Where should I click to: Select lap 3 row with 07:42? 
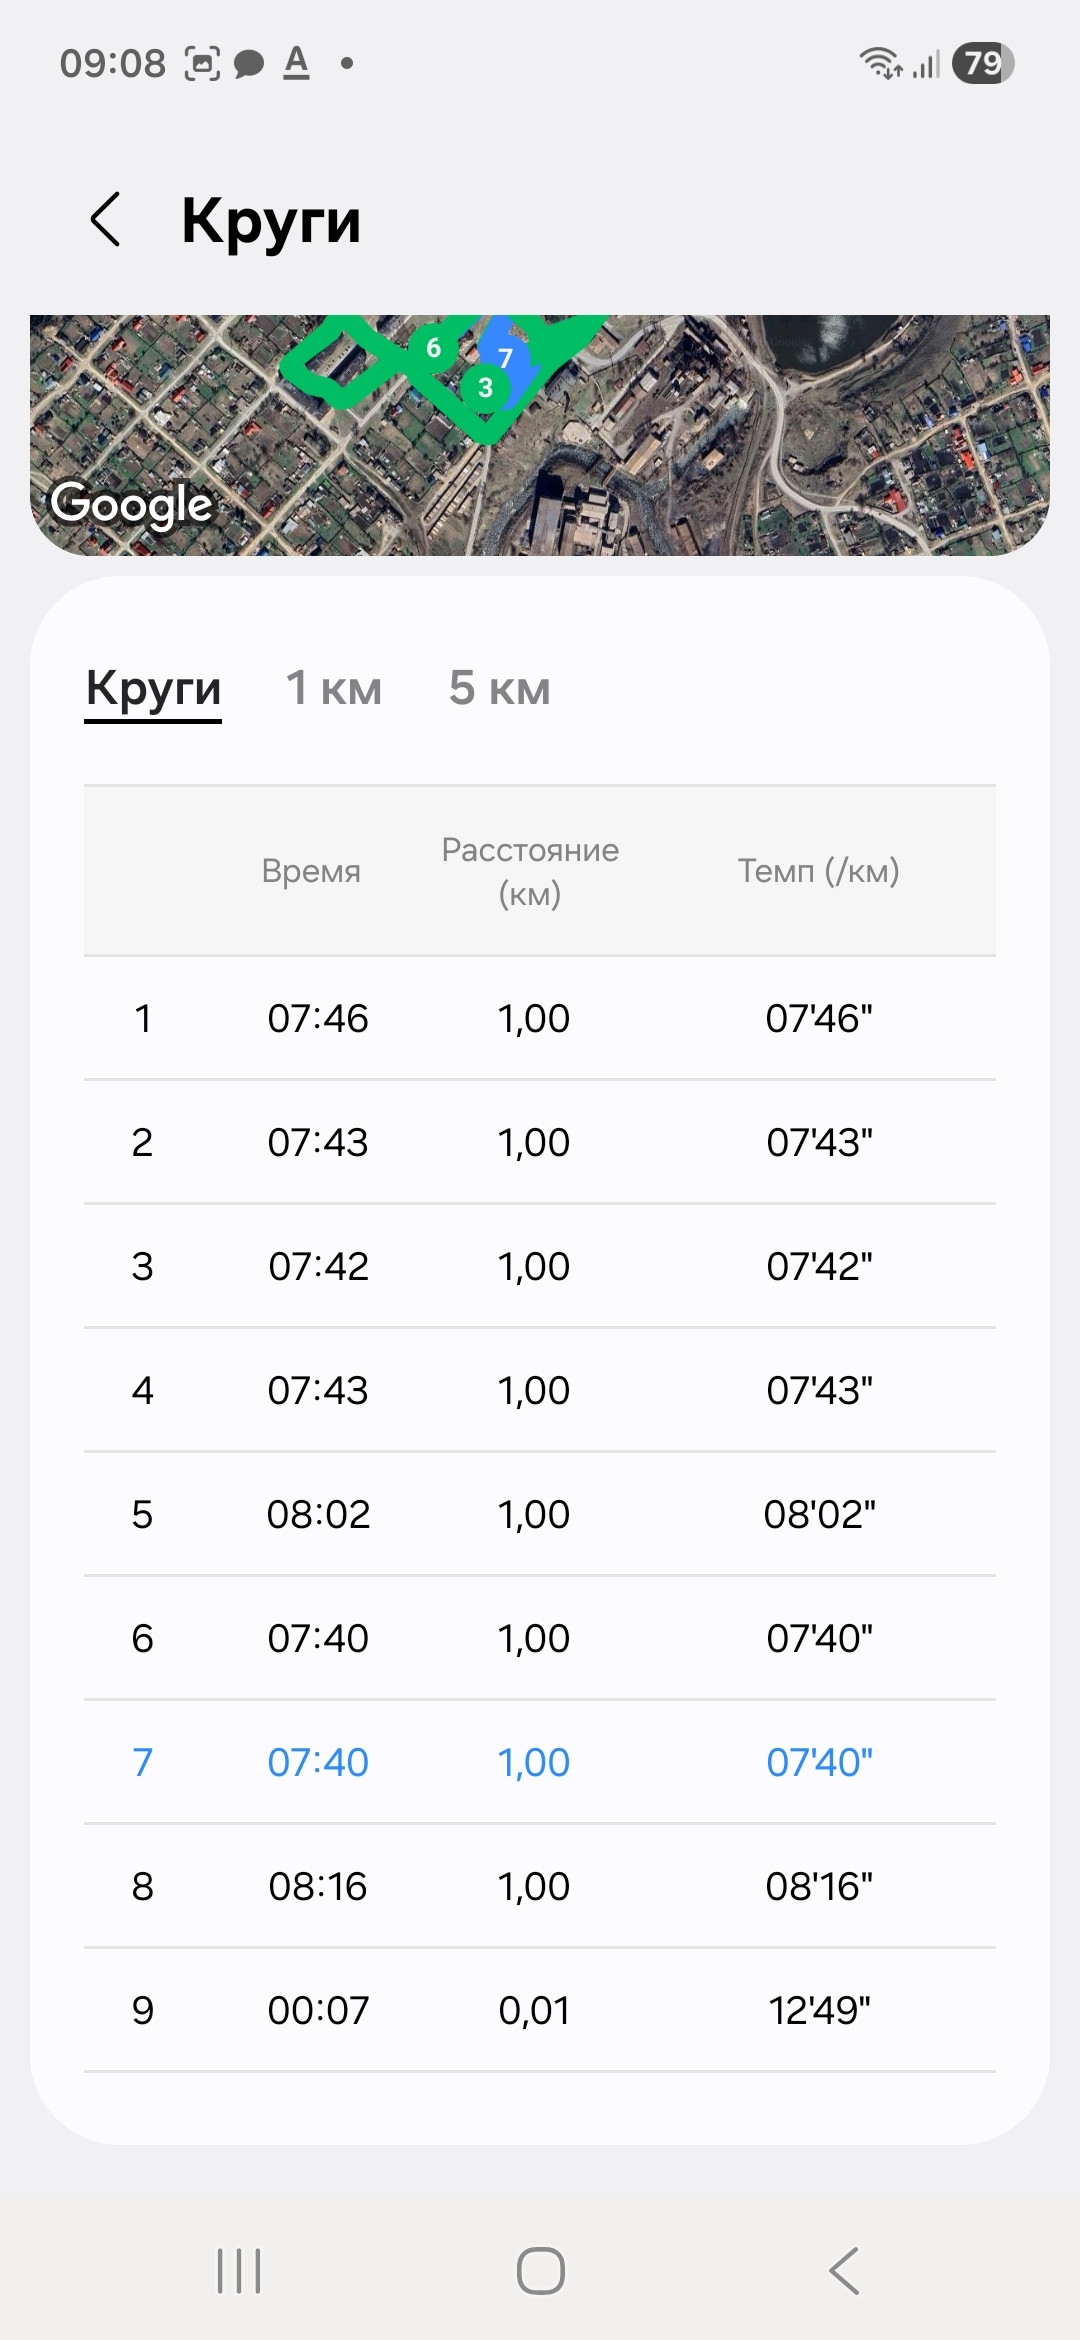540,1266
